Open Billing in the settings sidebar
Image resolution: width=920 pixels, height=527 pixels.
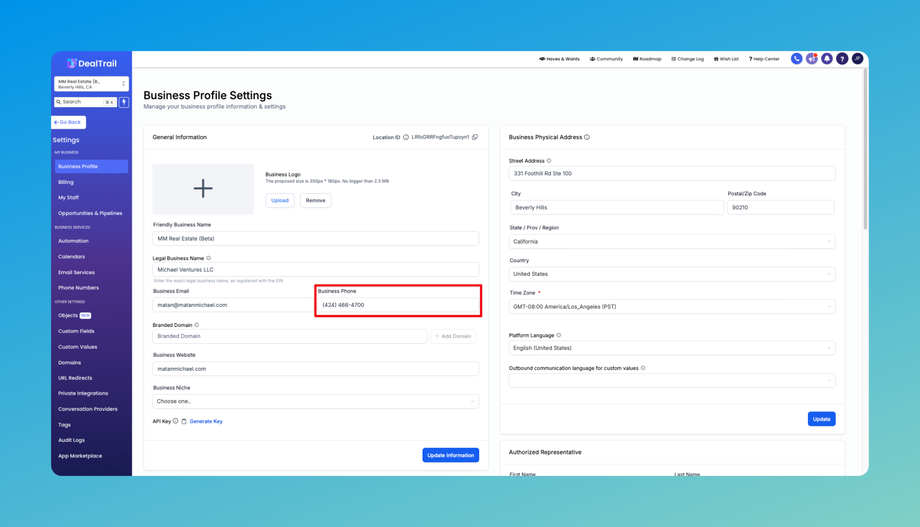pos(66,182)
